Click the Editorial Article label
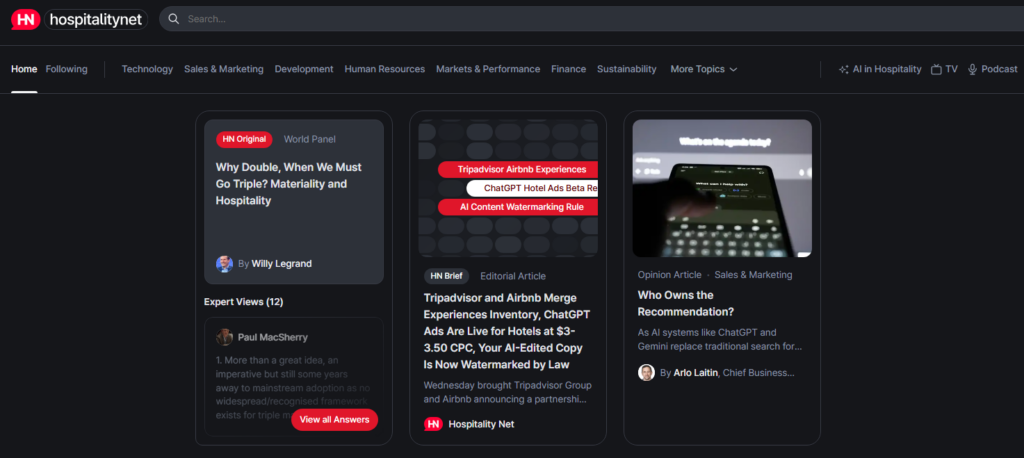The image size is (1024, 458). [x=513, y=276]
